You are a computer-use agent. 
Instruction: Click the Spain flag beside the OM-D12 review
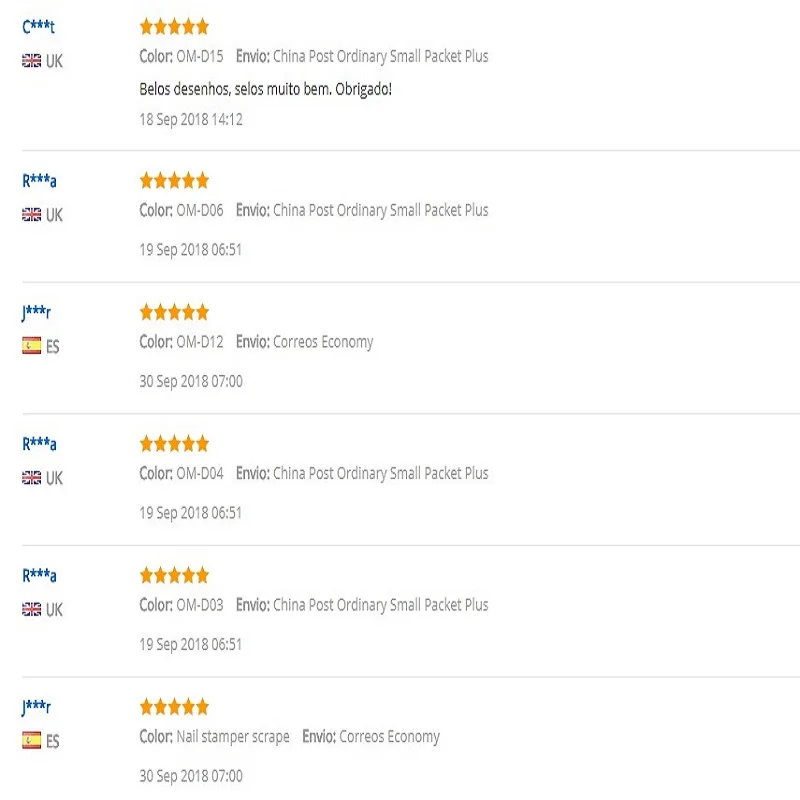pos(32,346)
